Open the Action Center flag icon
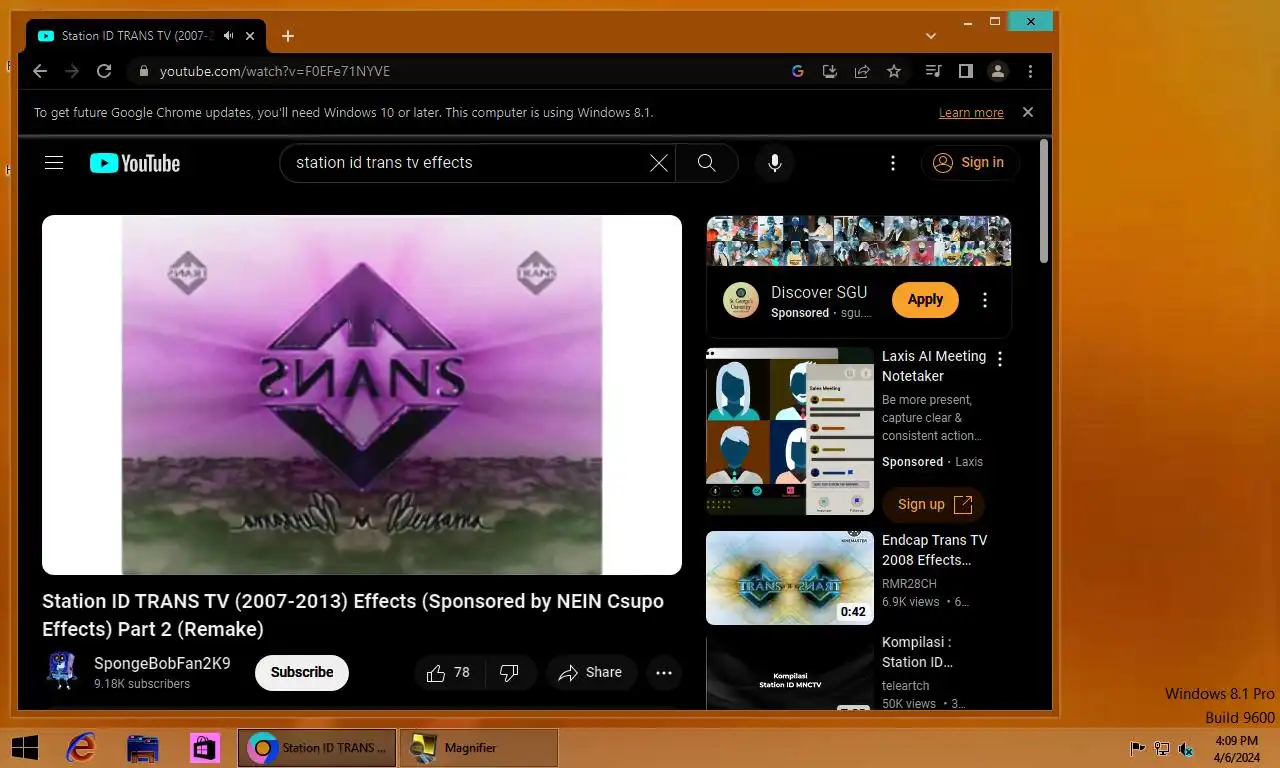 (1138, 748)
